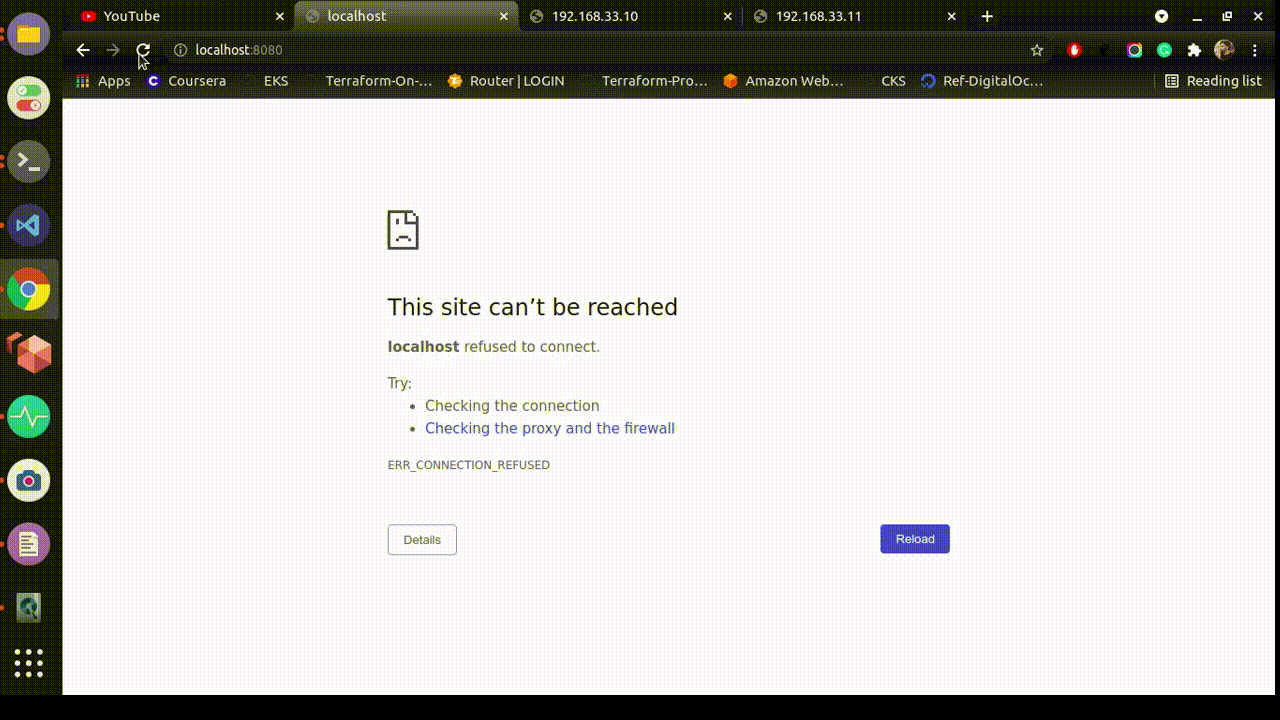Switch to the YouTube tab
Viewport: 1280px width, 720px height.
182,16
